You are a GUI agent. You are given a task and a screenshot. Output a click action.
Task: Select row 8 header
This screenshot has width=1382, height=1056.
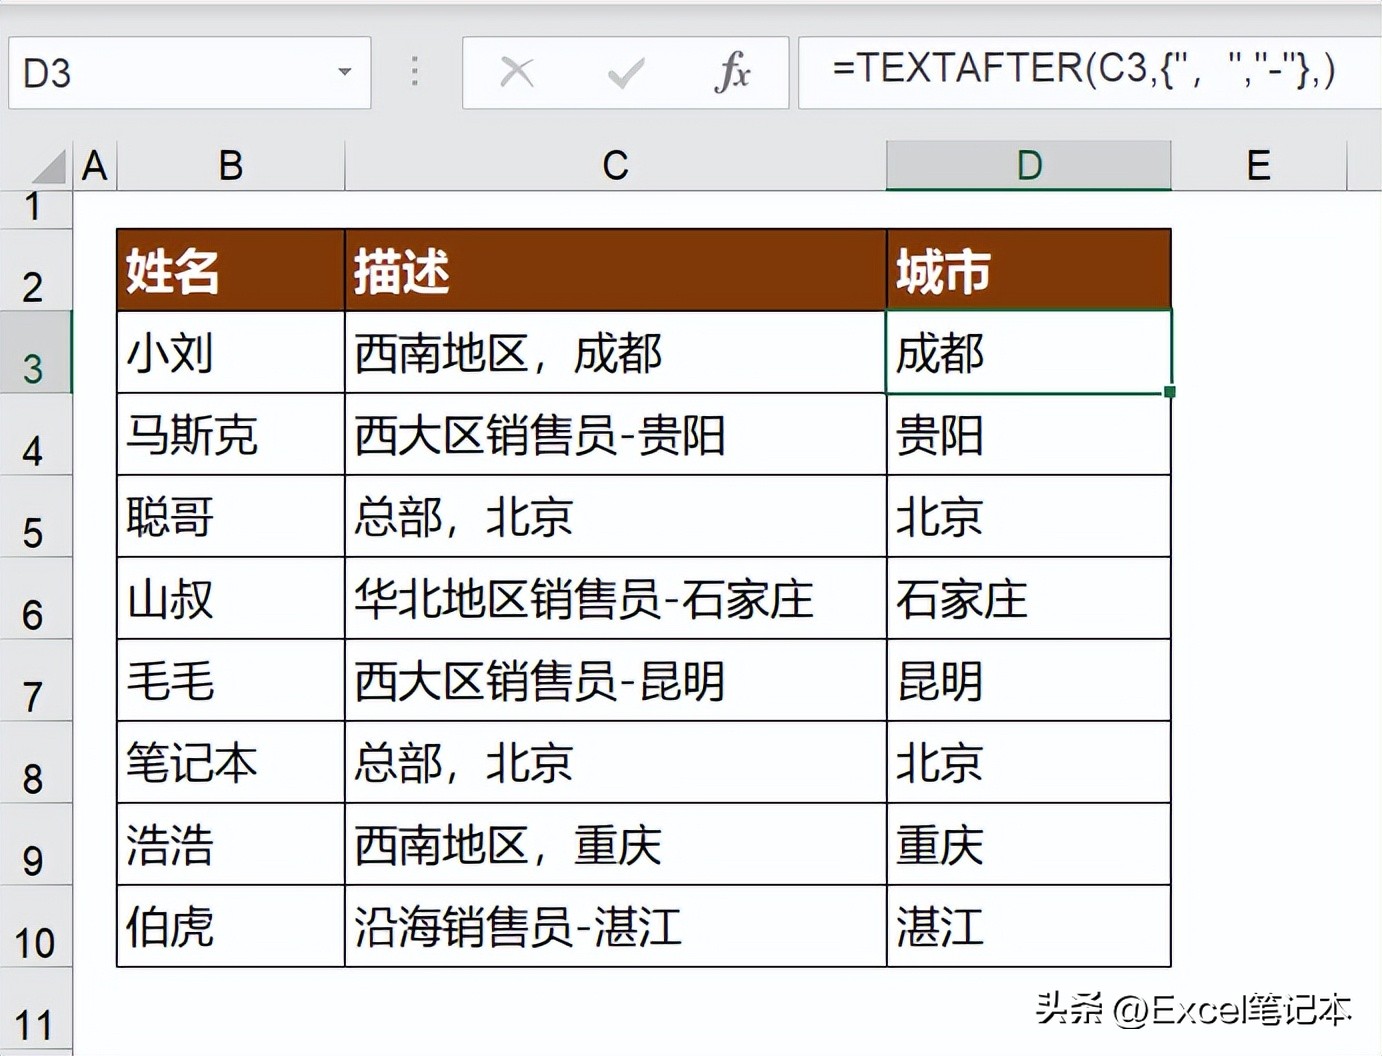click(x=35, y=762)
